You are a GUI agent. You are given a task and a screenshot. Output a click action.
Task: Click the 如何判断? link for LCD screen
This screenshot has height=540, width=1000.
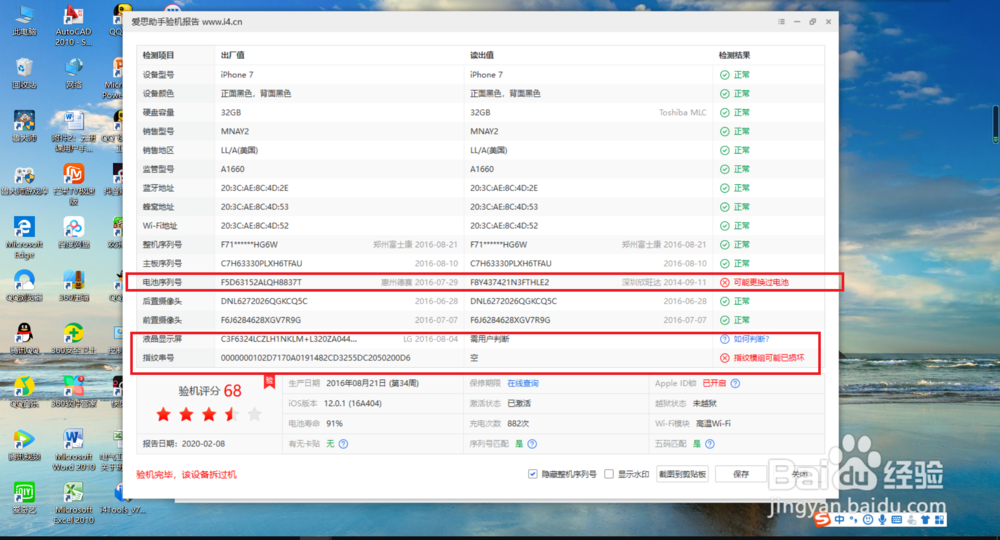751,339
